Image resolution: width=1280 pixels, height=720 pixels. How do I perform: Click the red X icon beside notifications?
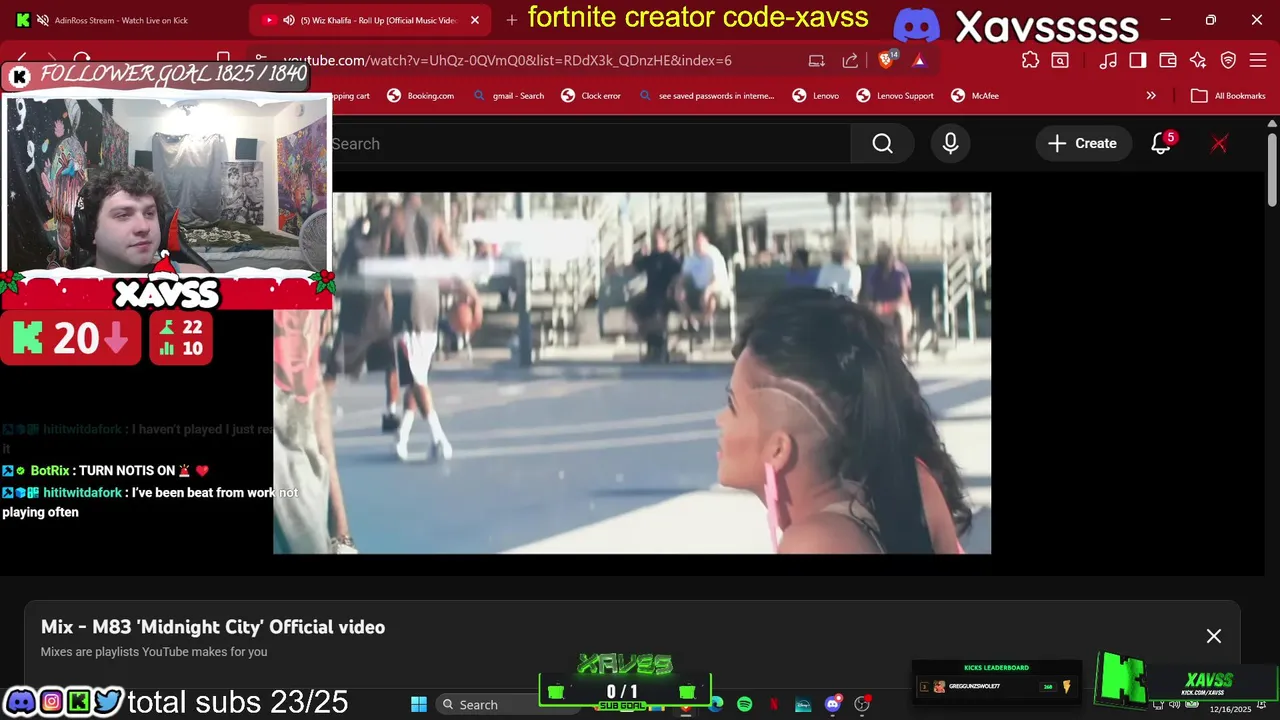point(1219,144)
